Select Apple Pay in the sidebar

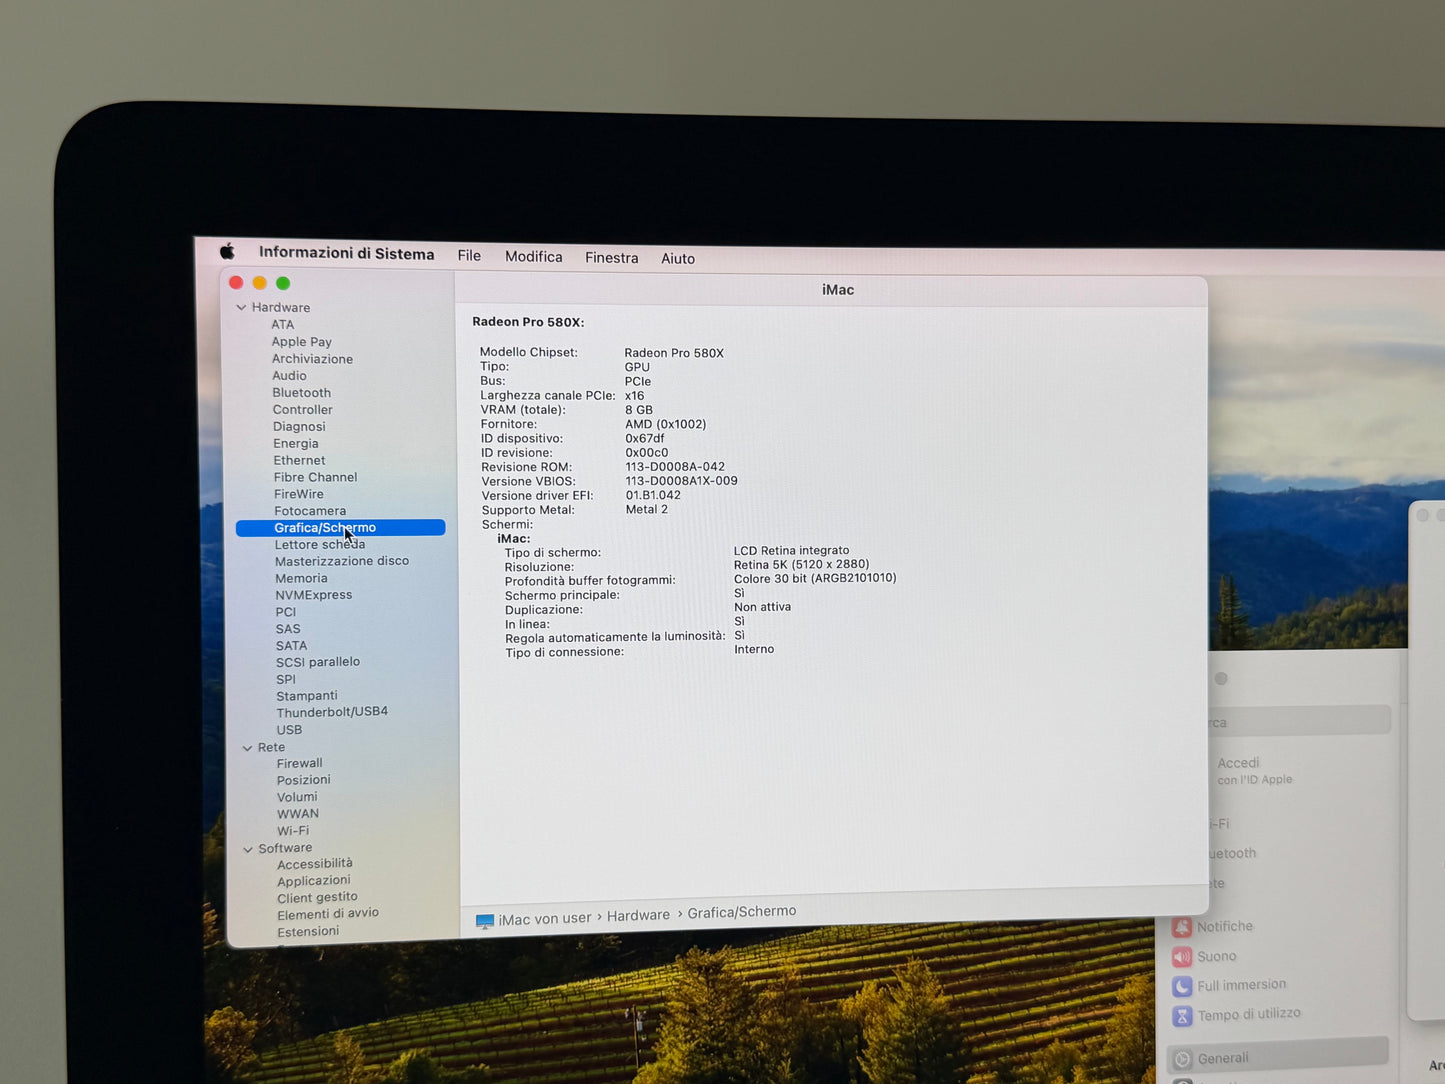point(301,342)
